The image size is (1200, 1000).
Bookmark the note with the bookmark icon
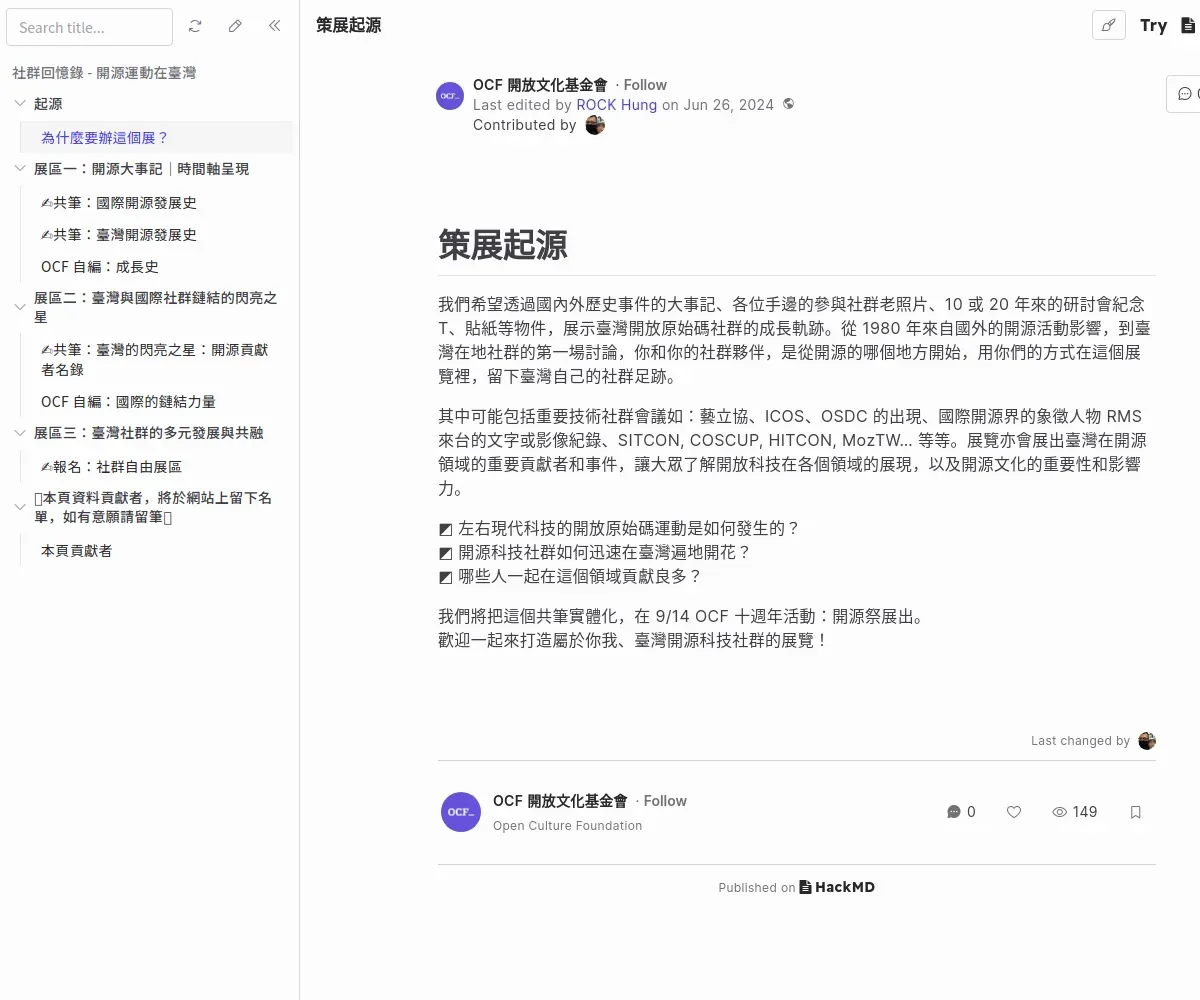(1136, 812)
